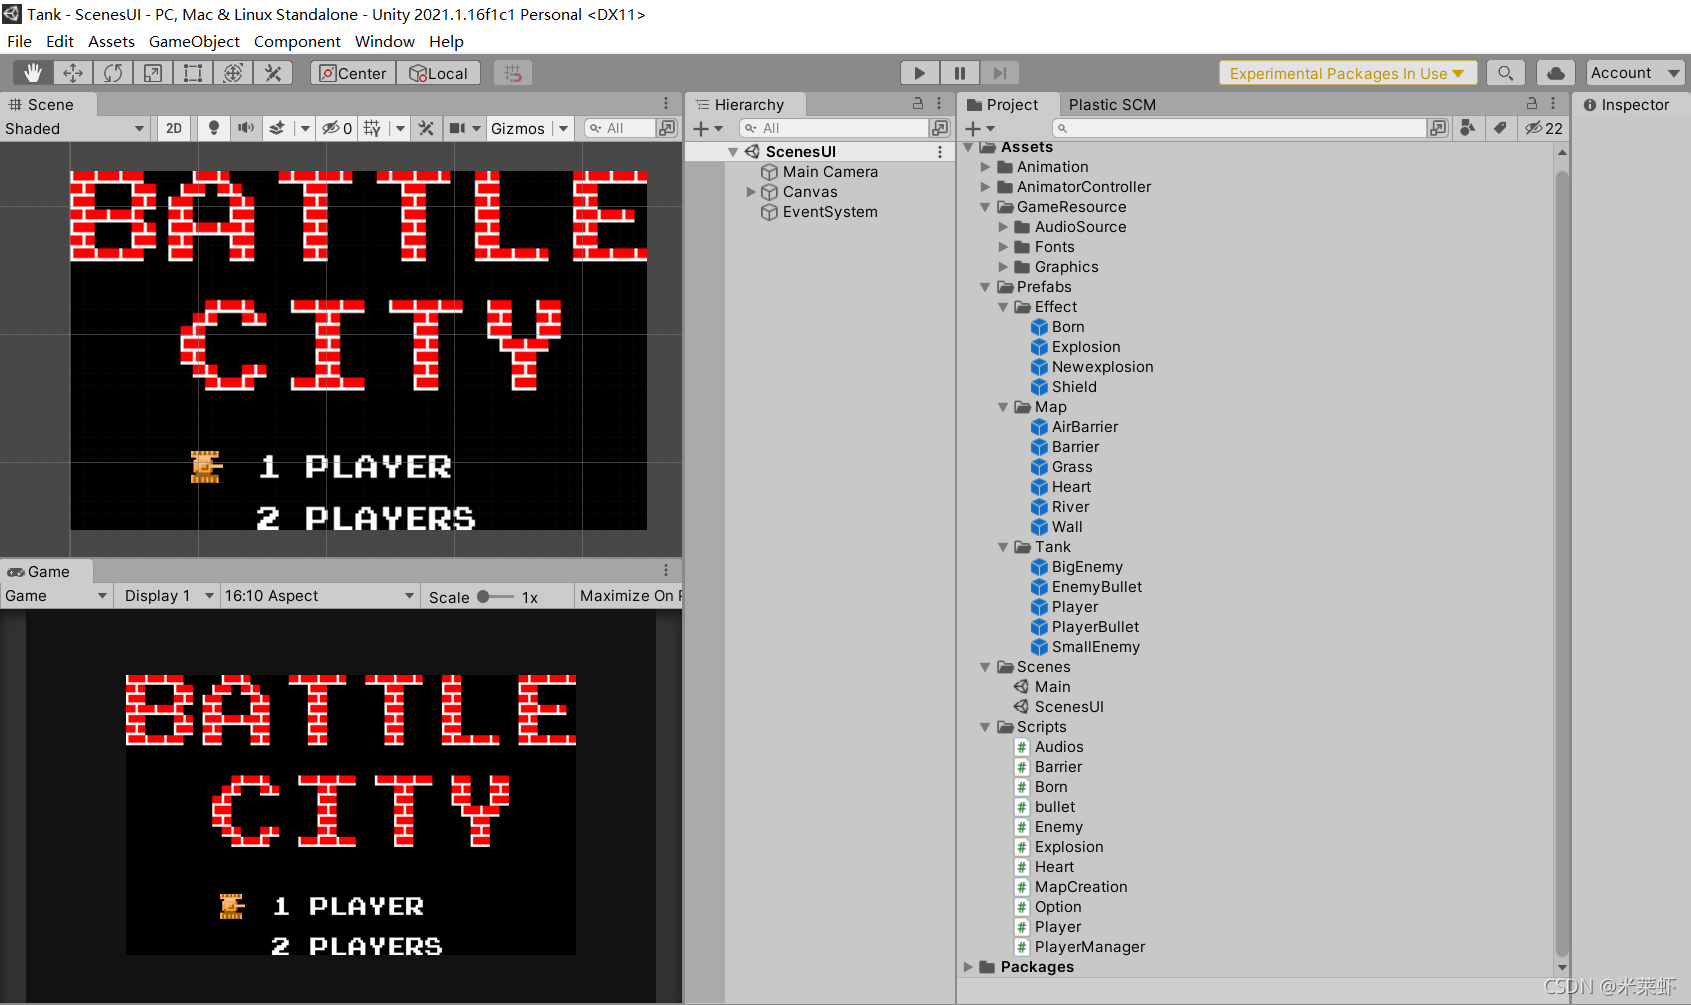The width and height of the screenshot is (1691, 1005).
Task: Click Maximize On Play button
Action: pyautogui.click(x=631, y=596)
